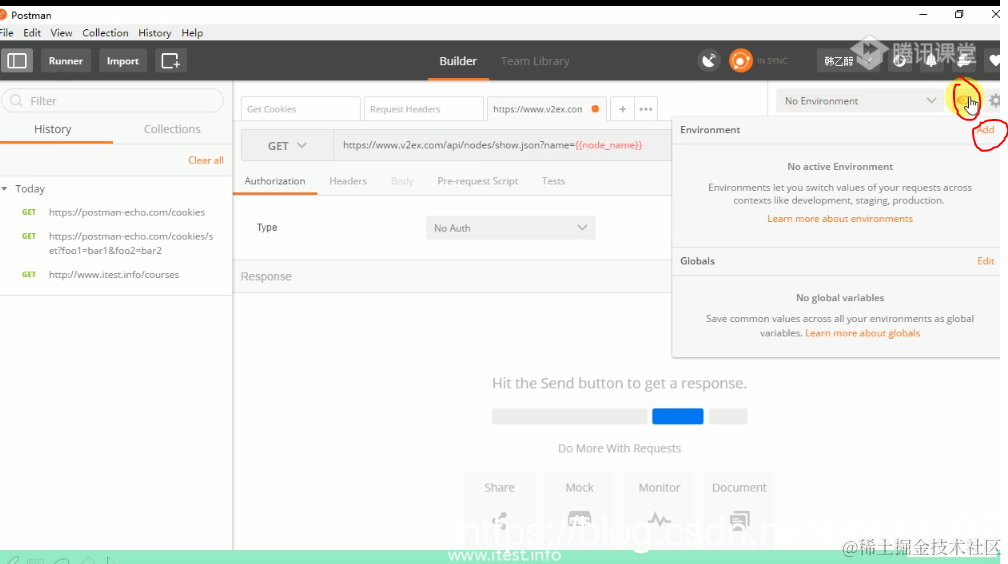Click the search magnifier icon in Filter

pos(16,101)
